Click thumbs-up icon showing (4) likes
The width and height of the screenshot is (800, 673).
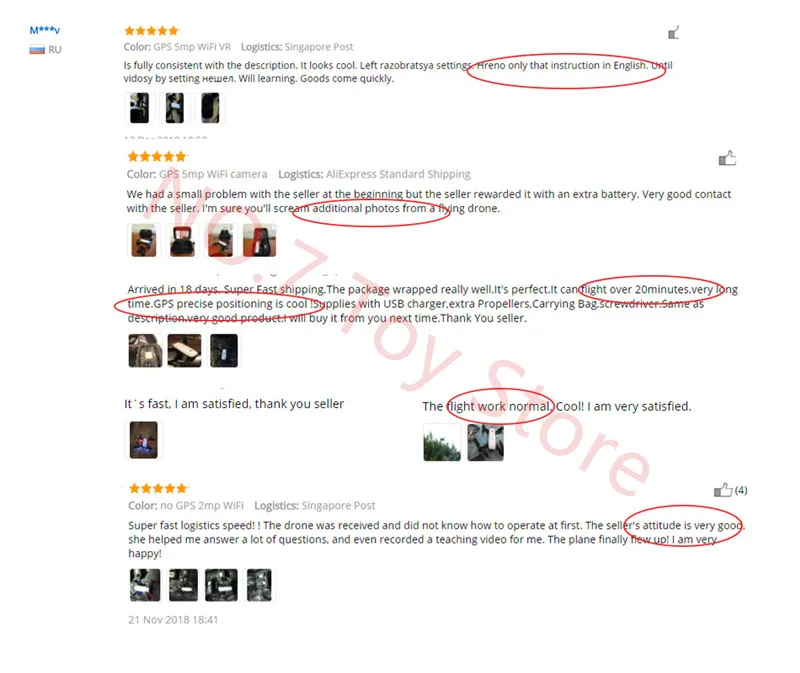tap(723, 490)
